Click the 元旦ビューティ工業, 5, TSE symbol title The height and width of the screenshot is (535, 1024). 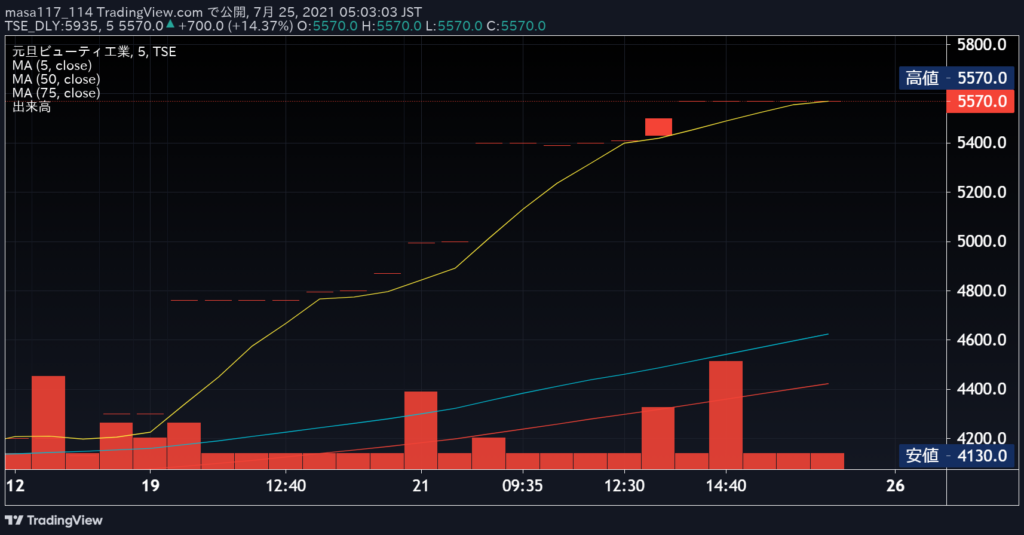pyautogui.click(x=94, y=52)
